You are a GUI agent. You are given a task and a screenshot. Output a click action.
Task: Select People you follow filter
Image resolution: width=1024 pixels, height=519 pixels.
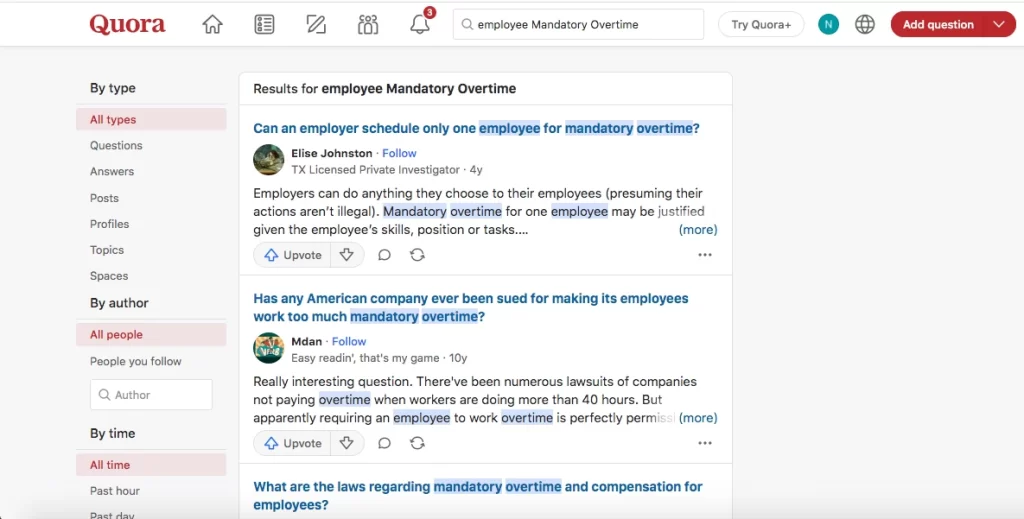[136, 361]
